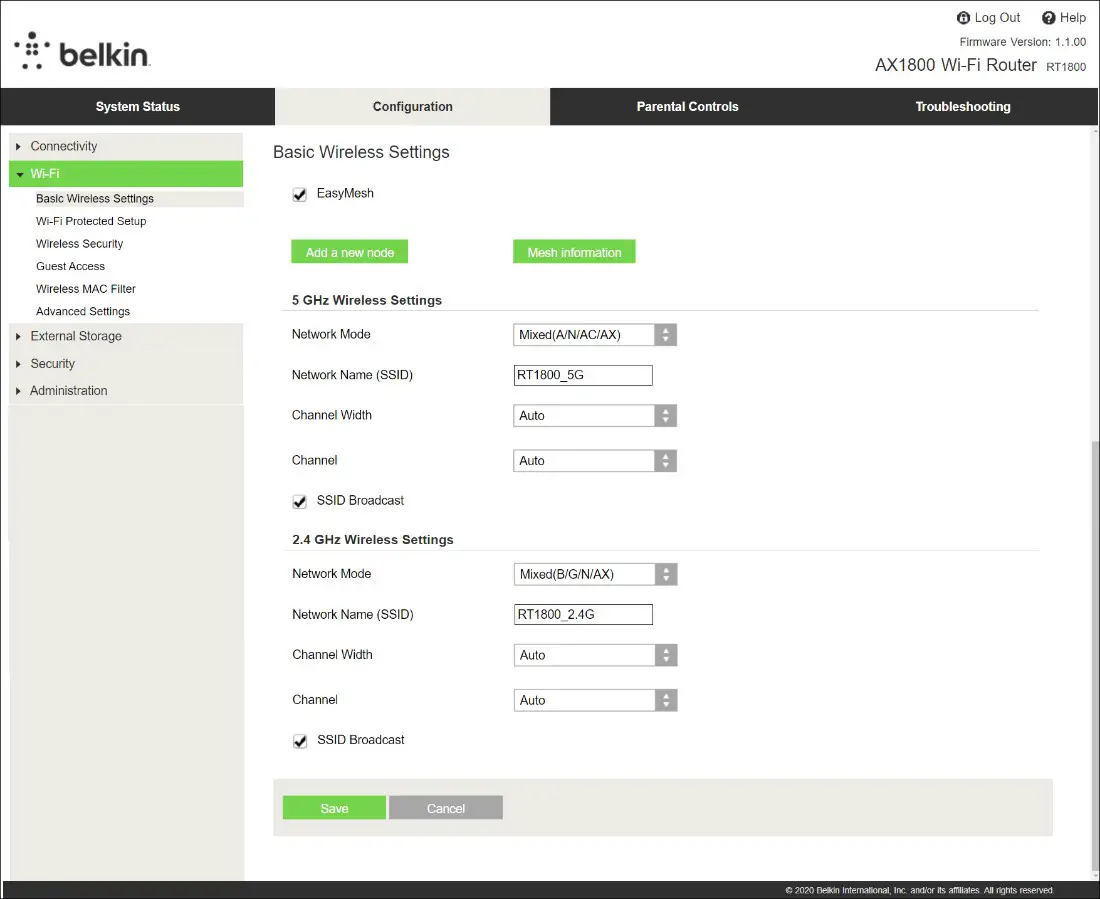Image resolution: width=1100 pixels, height=899 pixels.
Task: Open the 5 GHz Channel Width dropdown
Action: click(x=595, y=415)
